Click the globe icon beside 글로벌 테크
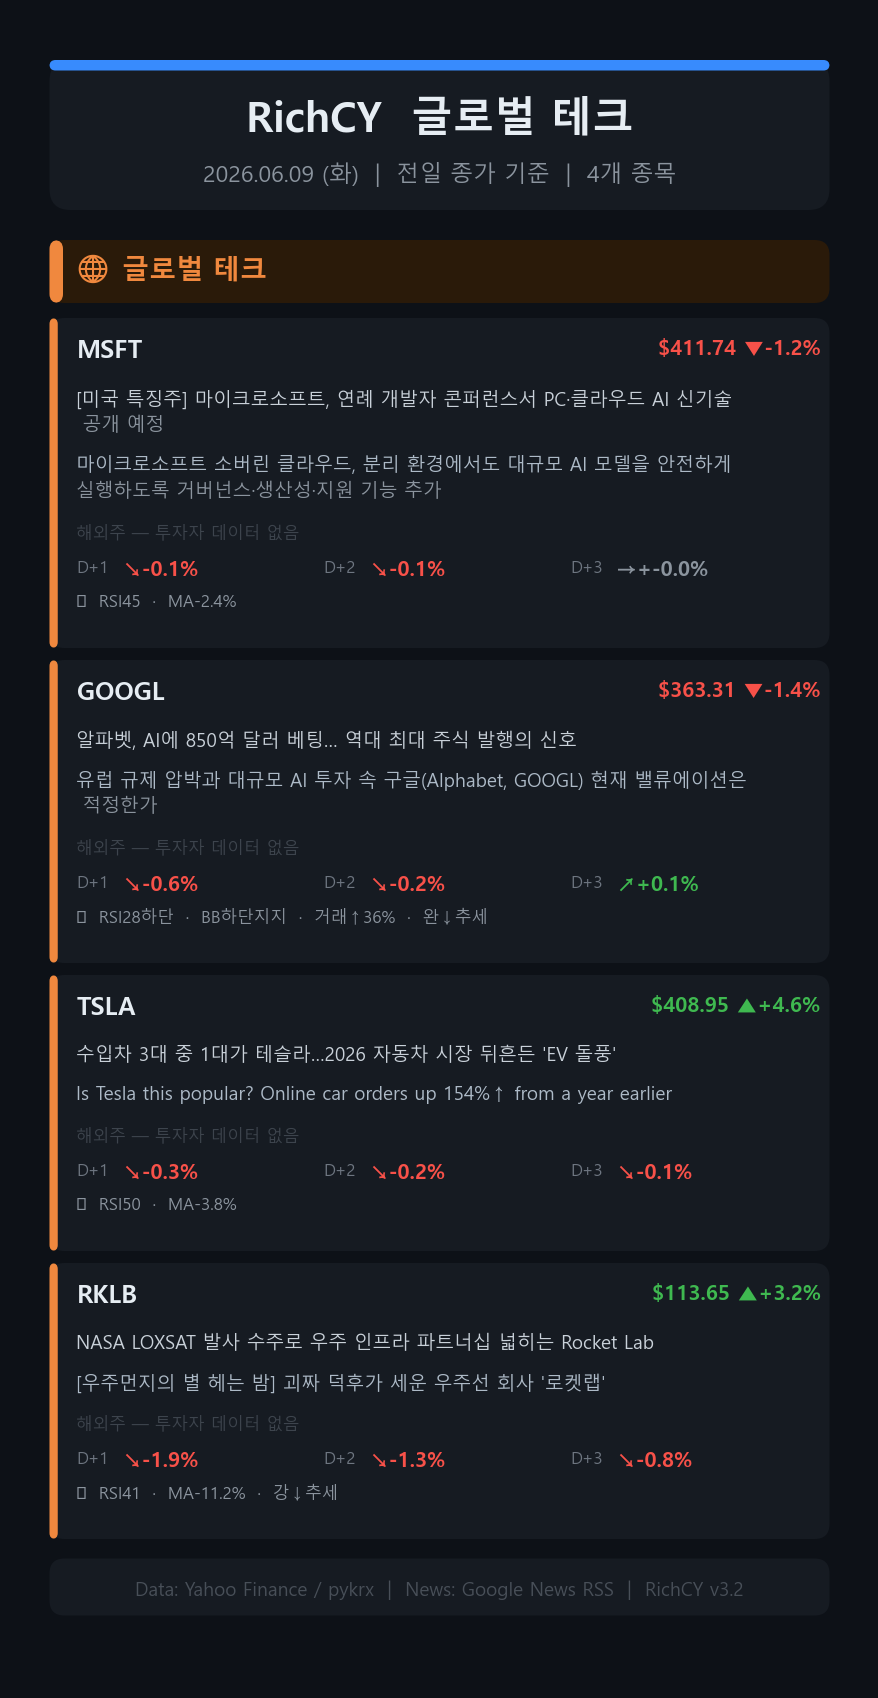 [x=93, y=269]
